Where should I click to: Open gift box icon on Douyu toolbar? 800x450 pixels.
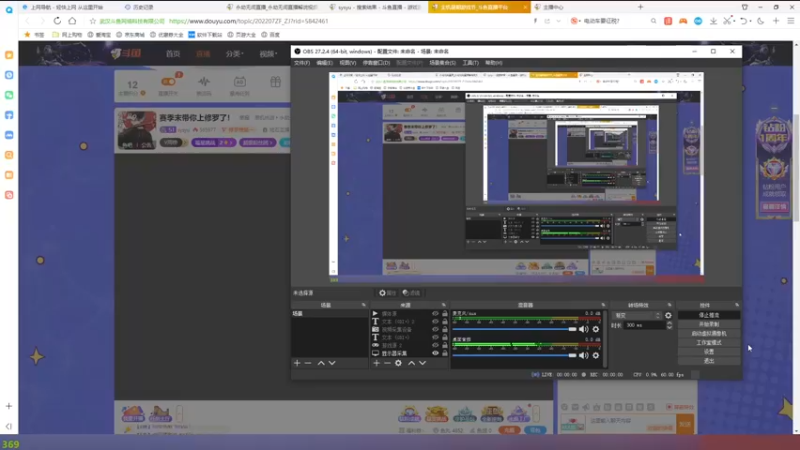click(276, 82)
